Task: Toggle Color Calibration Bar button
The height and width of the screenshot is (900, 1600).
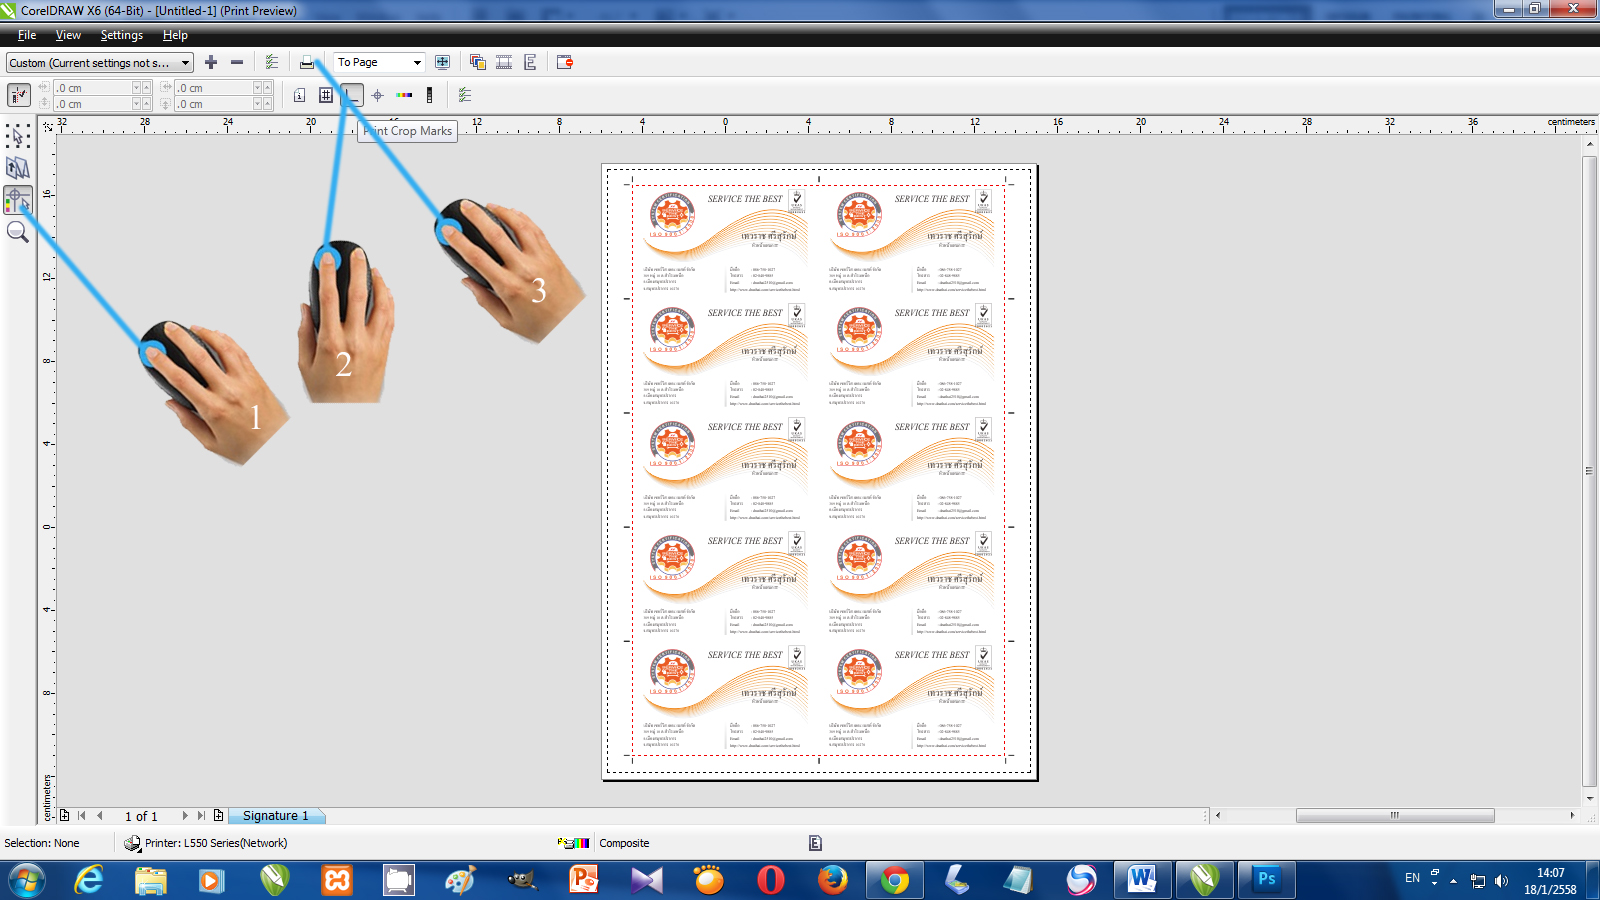Action: (x=404, y=95)
